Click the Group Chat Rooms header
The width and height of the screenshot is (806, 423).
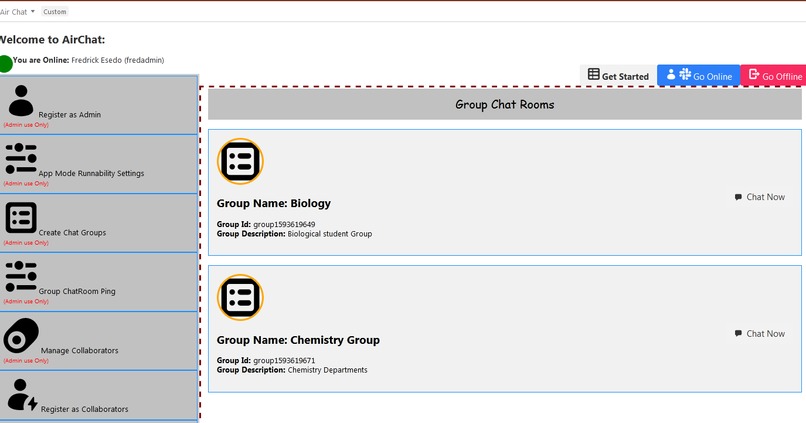(505, 105)
